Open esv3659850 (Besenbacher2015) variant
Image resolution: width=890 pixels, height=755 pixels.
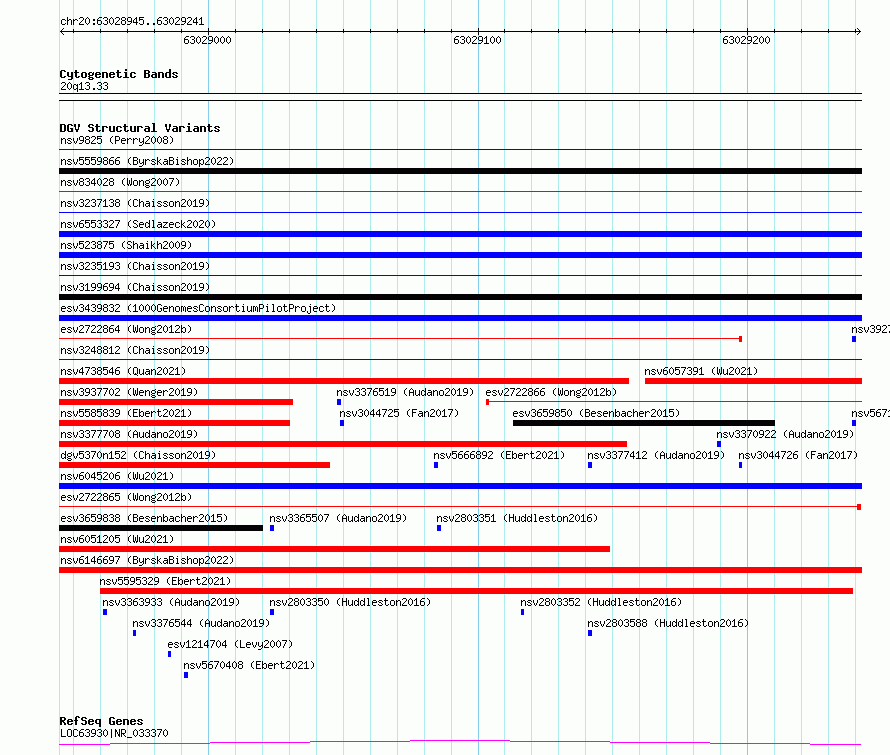[x=596, y=413]
